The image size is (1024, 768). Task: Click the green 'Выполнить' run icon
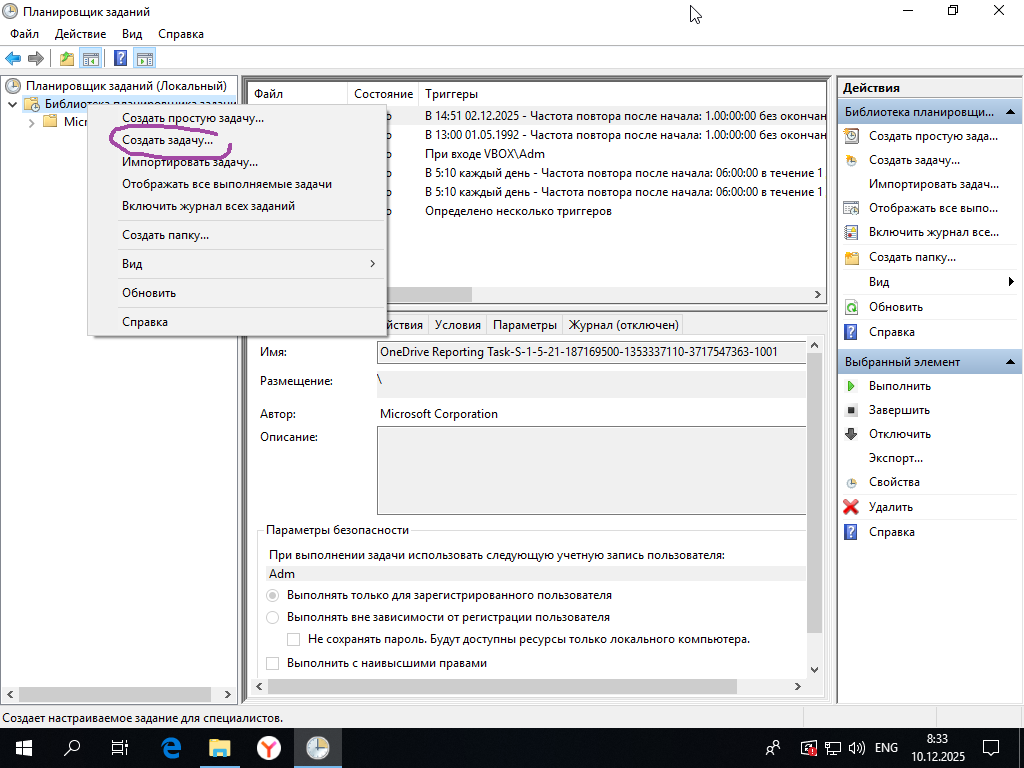click(851, 386)
